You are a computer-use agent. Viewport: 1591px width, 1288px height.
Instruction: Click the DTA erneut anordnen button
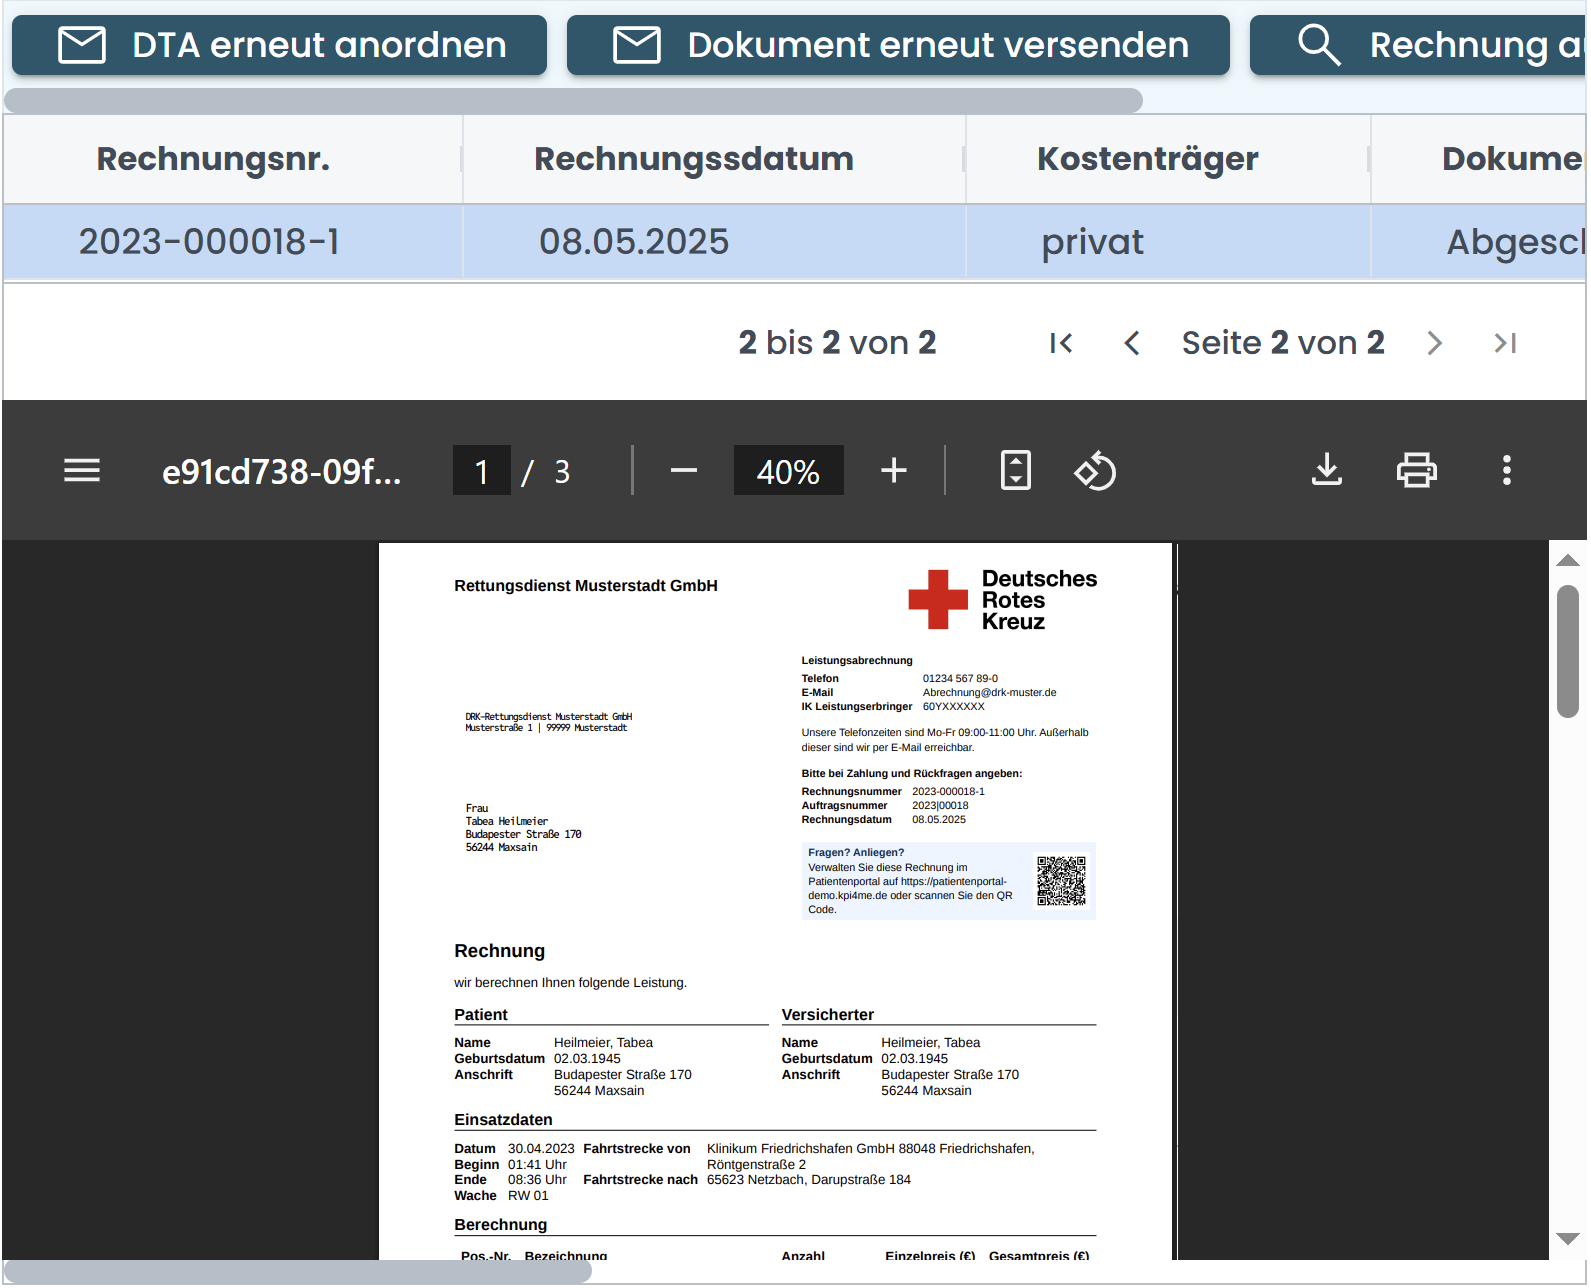(x=280, y=46)
